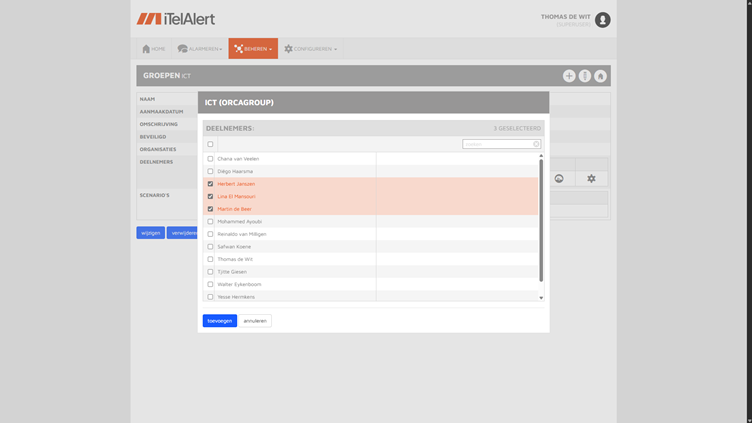Click the Deelnemers label in sidebar
This screenshot has height=423, width=752.
[x=156, y=162]
